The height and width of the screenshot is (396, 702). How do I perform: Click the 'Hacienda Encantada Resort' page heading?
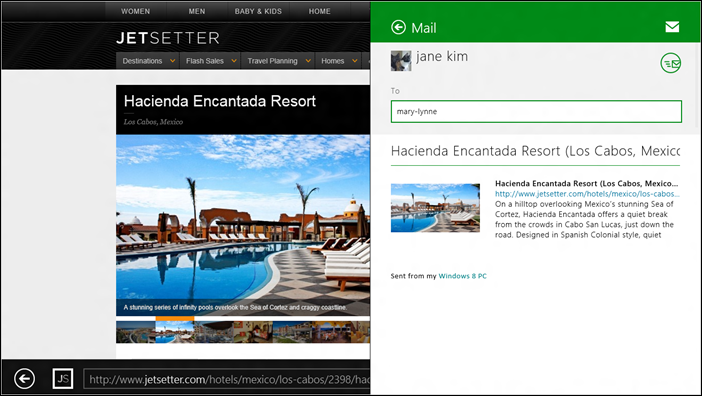click(x=220, y=101)
